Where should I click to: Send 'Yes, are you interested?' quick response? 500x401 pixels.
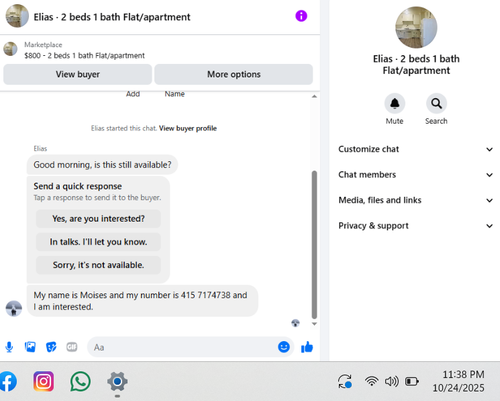click(98, 219)
